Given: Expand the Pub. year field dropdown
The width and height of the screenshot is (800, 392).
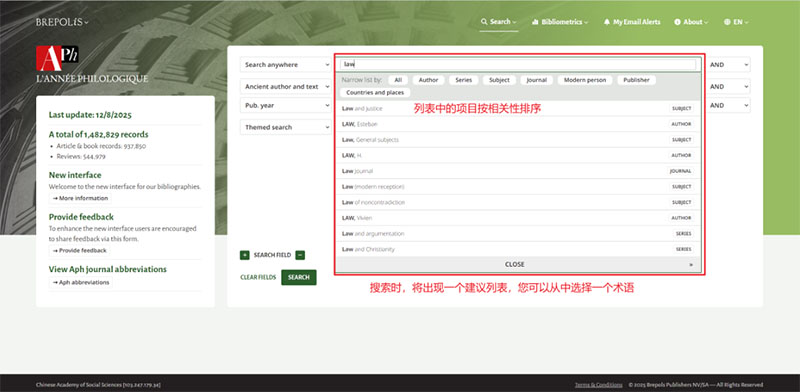Looking at the screenshot, I should pyautogui.click(x=286, y=106).
